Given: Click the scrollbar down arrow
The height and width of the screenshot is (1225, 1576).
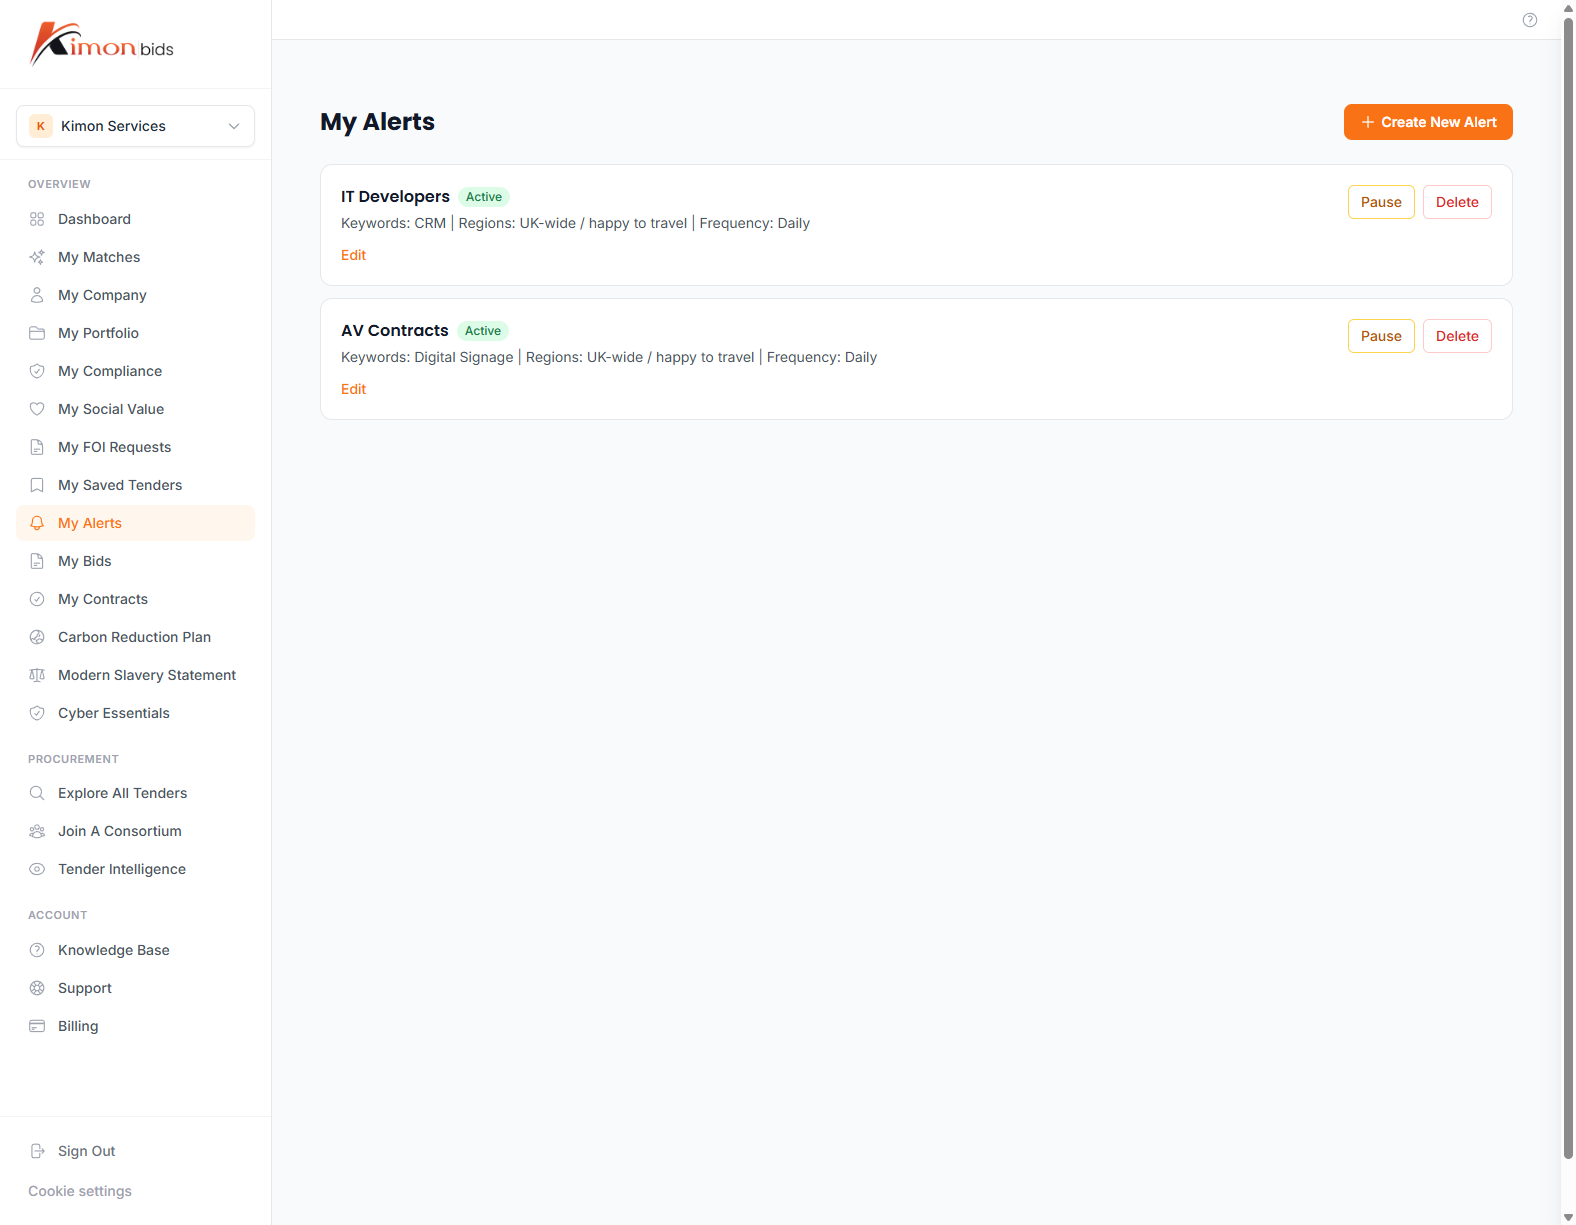Looking at the screenshot, I should (1568, 1217).
